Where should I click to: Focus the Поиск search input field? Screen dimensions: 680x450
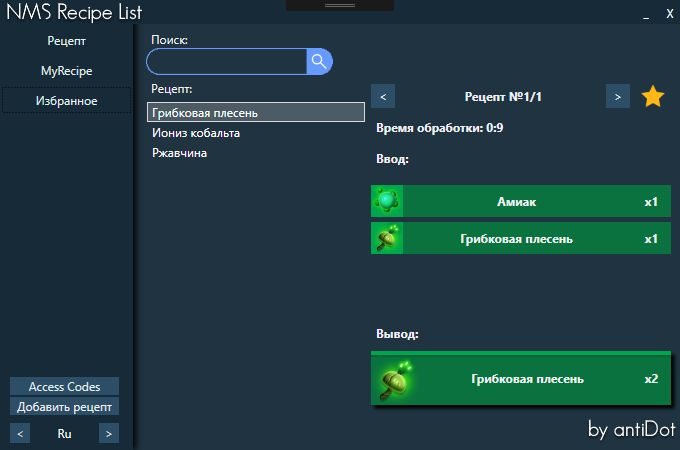pos(227,62)
